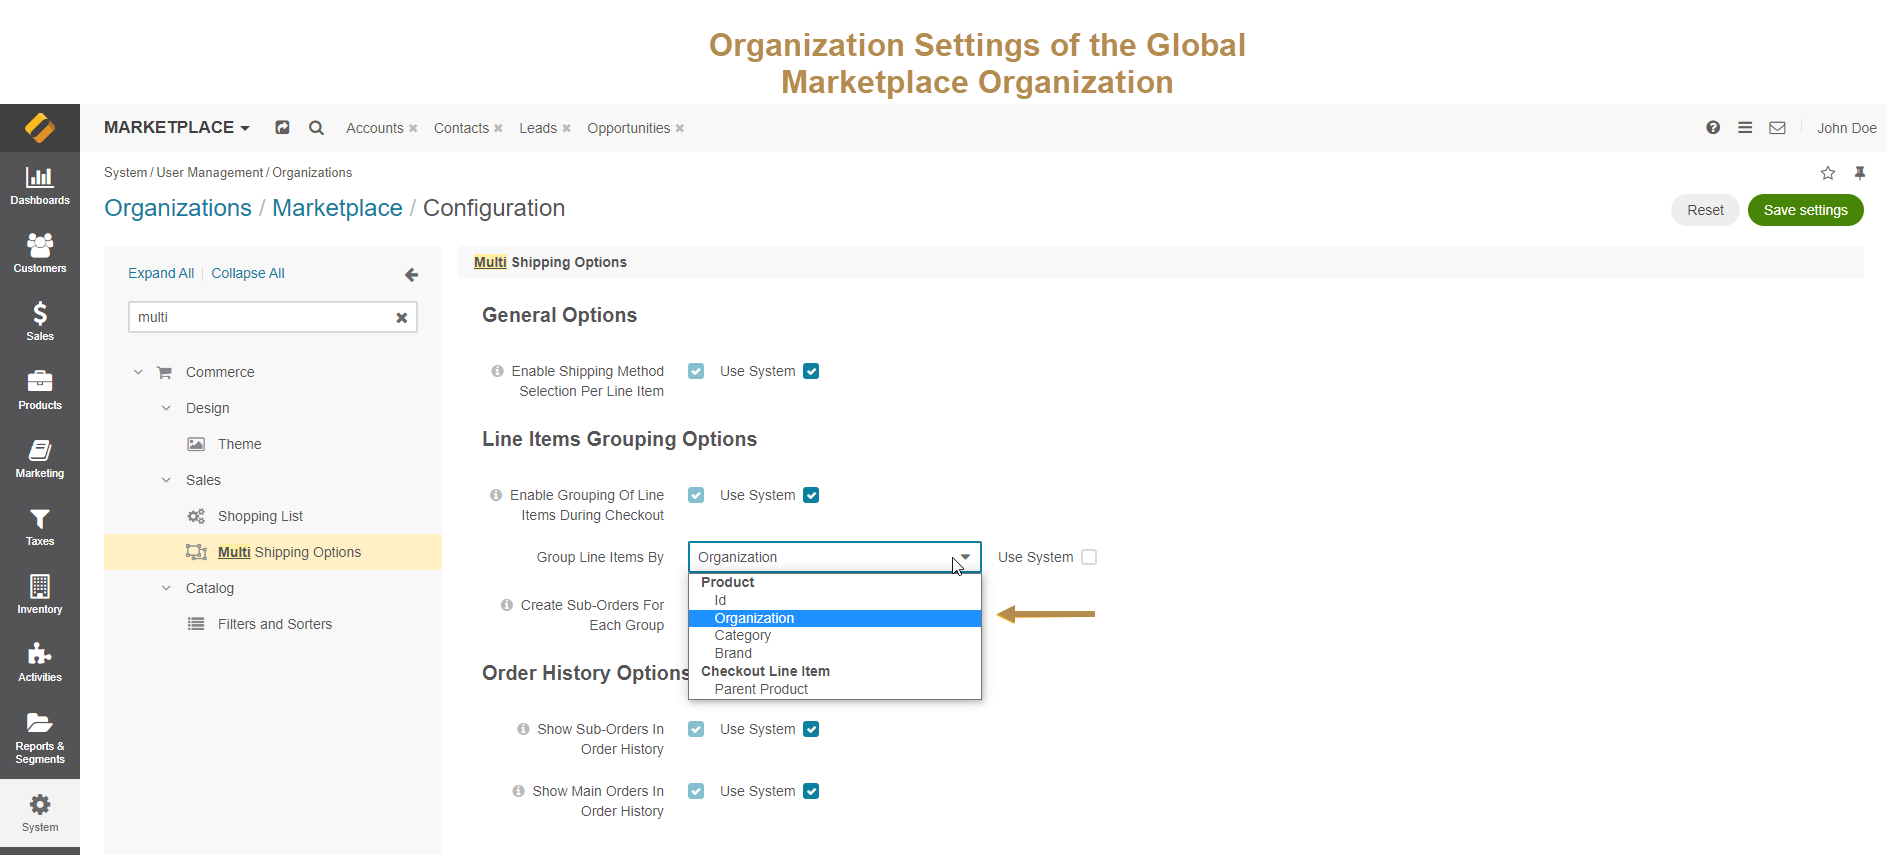Open the Activities sidebar menu

pos(40,663)
